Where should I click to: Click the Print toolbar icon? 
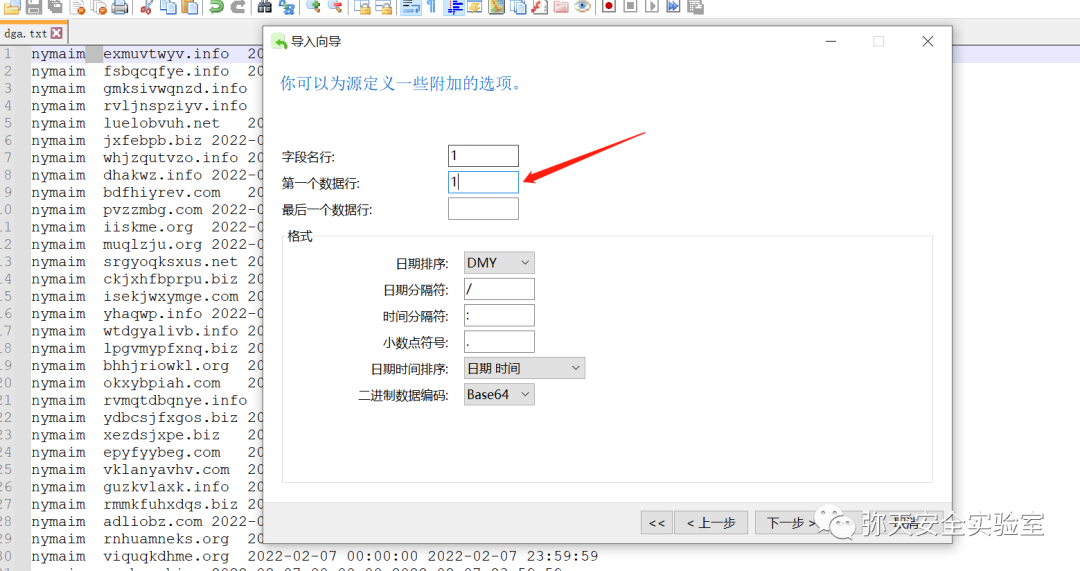point(120,7)
